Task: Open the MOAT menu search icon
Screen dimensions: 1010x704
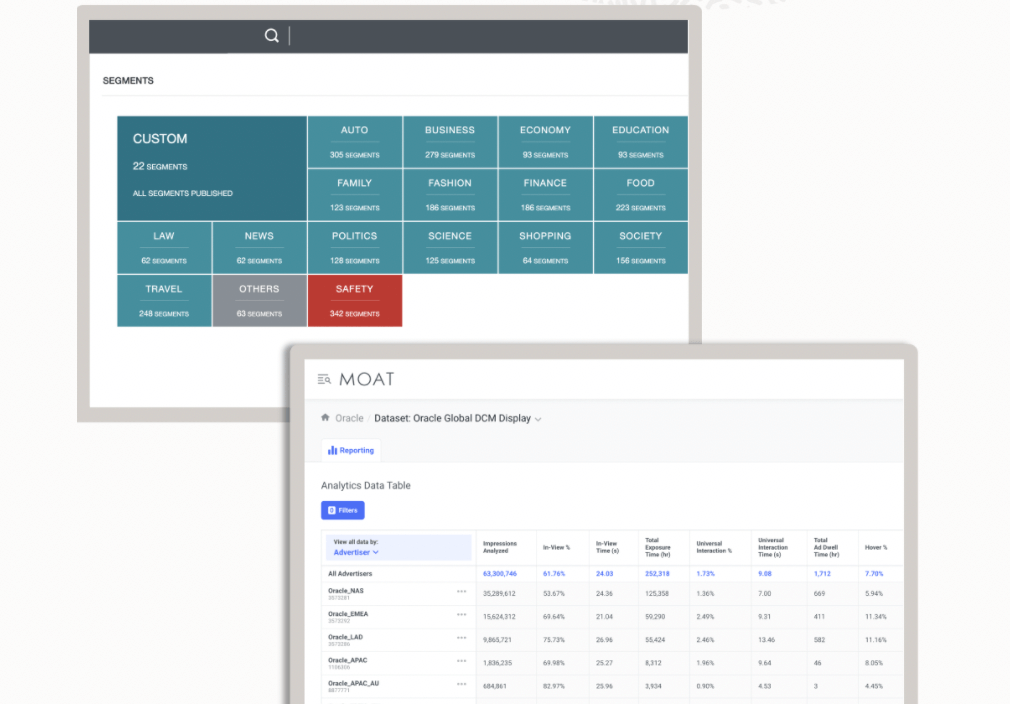Action: point(324,379)
